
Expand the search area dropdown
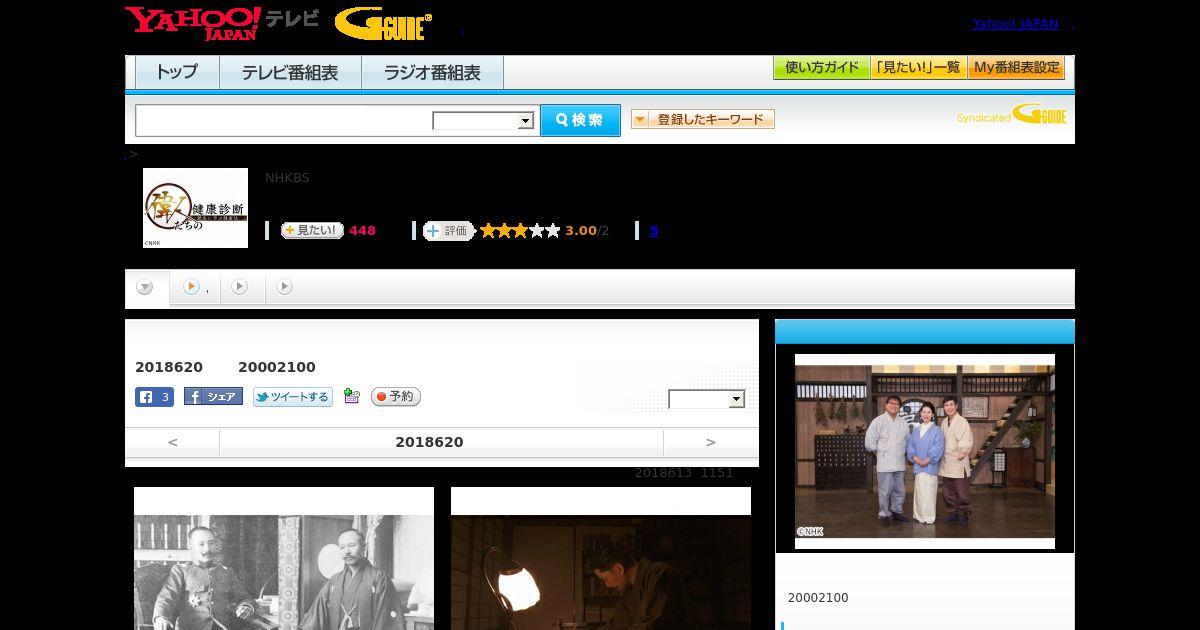pyautogui.click(x=483, y=121)
